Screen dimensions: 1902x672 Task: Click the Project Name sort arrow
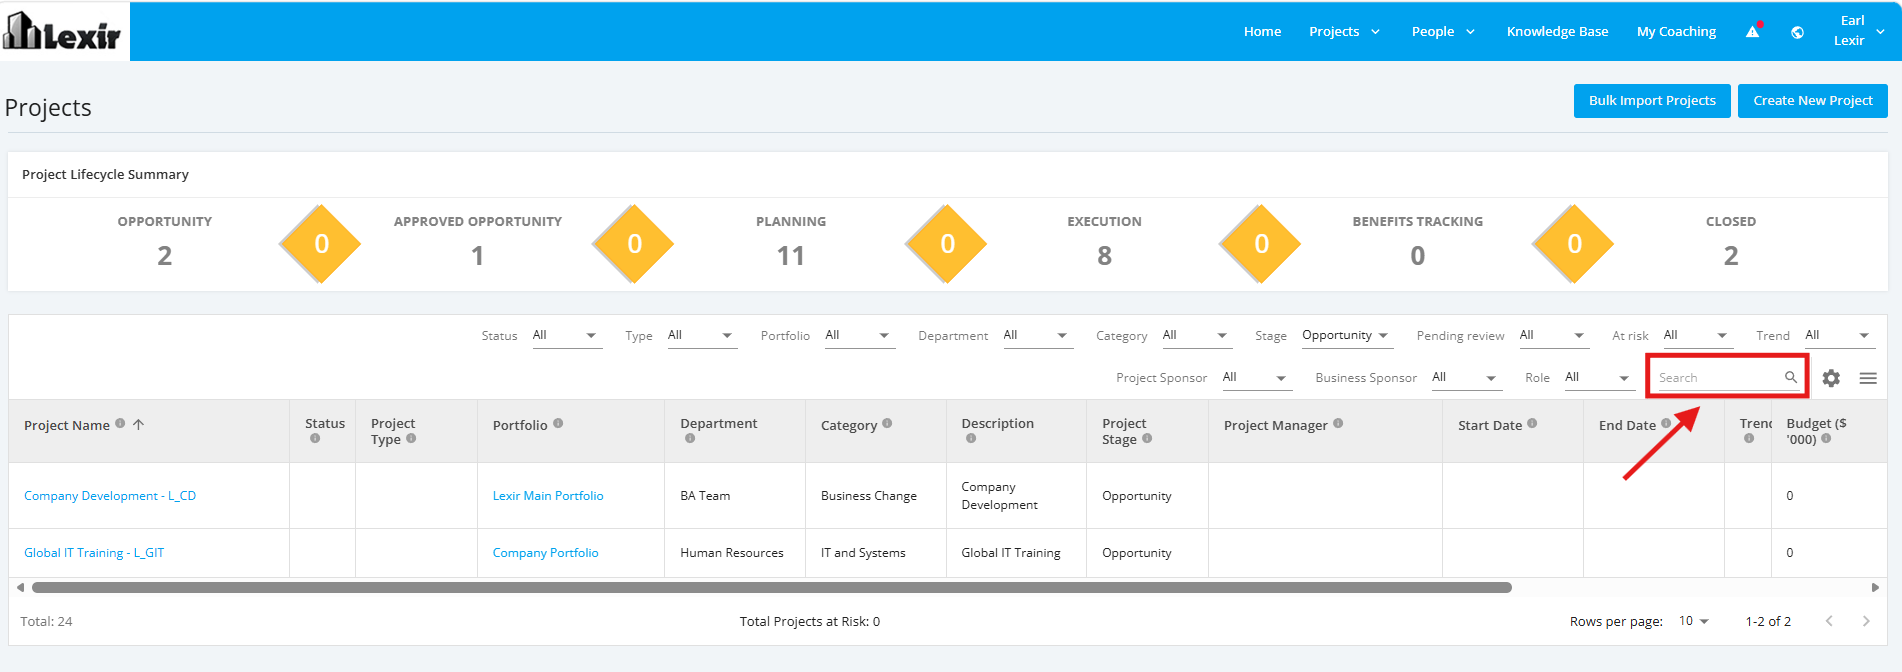[x=139, y=424]
